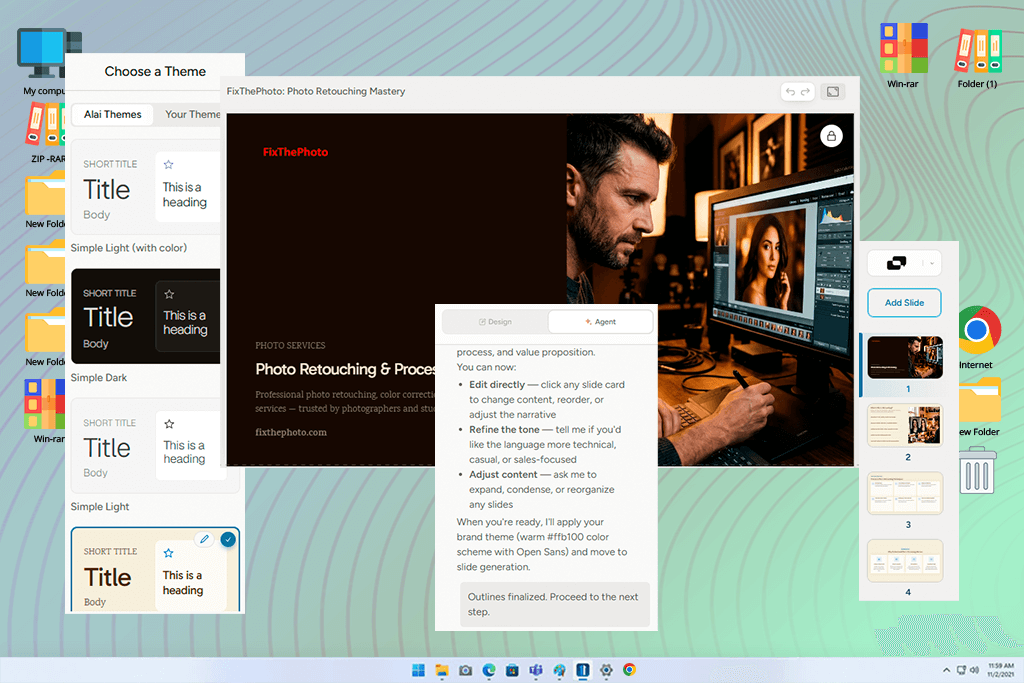This screenshot has width=1024, height=683.
Task: Launch Google Chrome from taskbar
Action: tap(630, 670)
